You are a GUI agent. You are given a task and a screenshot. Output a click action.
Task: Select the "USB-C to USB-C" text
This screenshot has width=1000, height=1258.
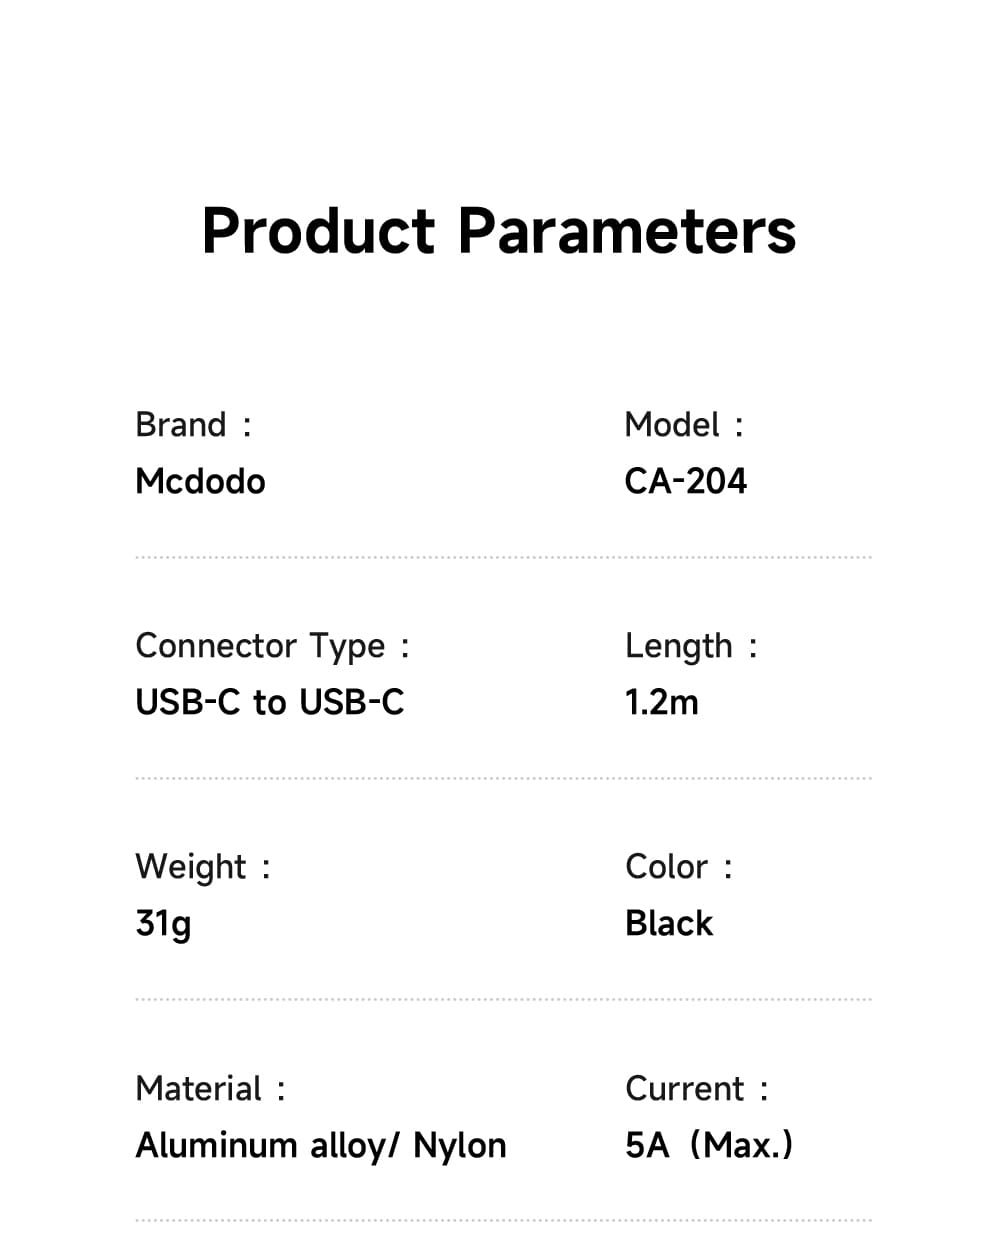tap(269, 703)
